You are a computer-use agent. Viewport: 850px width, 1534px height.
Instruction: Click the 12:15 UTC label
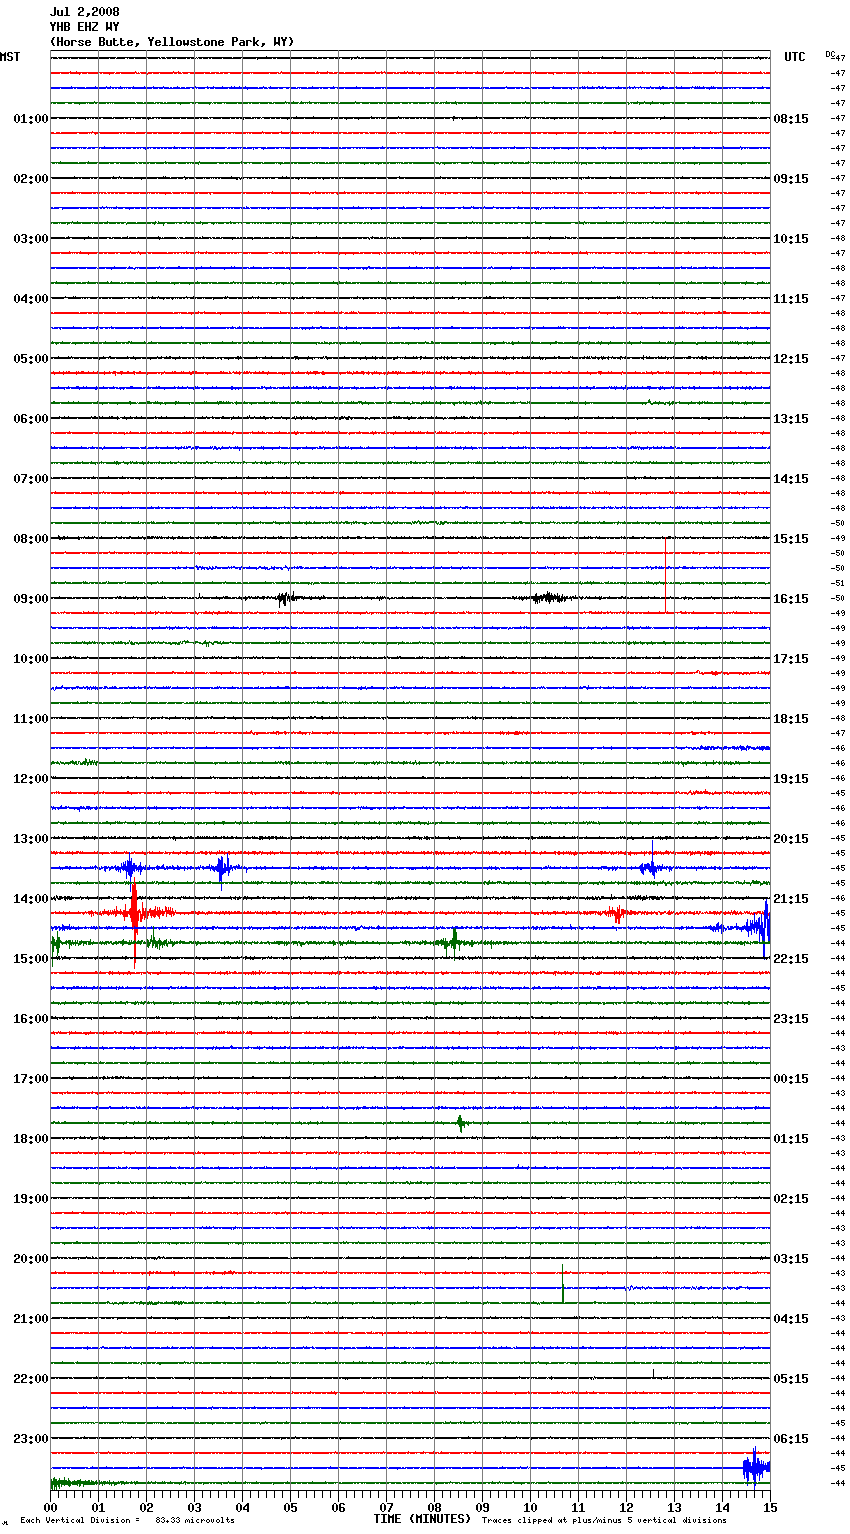coord(791,359)
